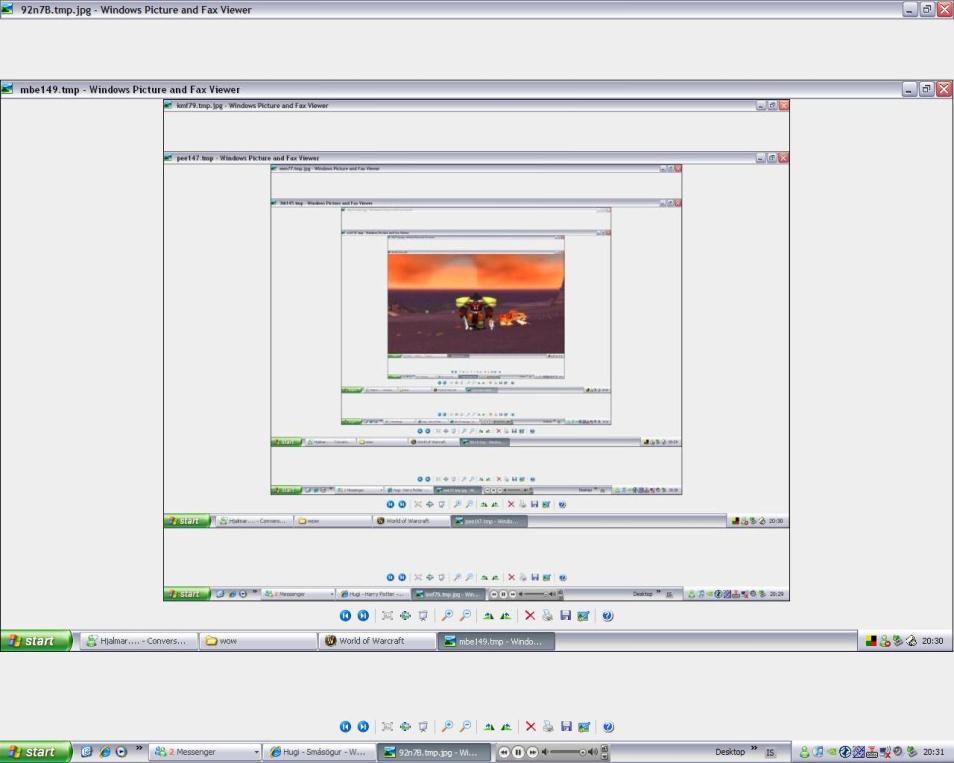Click the NVIDIA tray icon
This screenshot has width=954, height=763.
(x=831, y=753)
